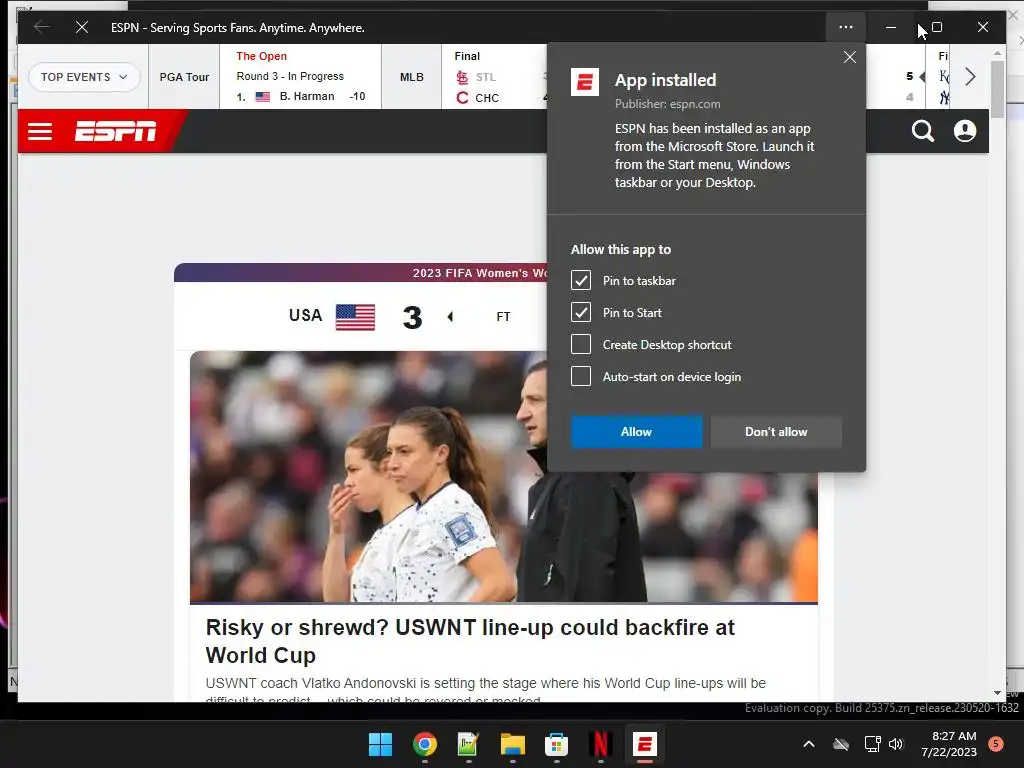Open Microsoft Store taskbar icon
This screenshot has width=1024, height=768.
click(556, 744)
